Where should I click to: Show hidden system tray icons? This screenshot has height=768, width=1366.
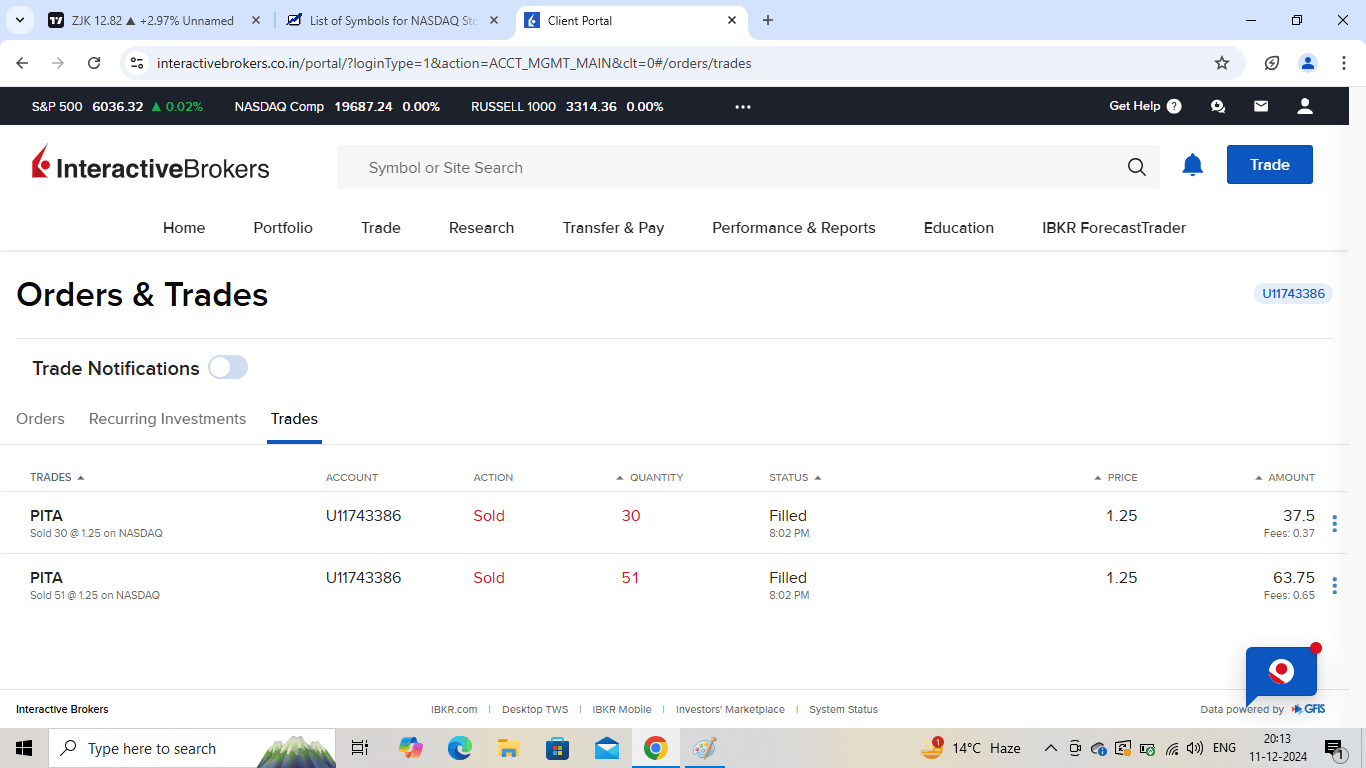[x=1050, y=748]
